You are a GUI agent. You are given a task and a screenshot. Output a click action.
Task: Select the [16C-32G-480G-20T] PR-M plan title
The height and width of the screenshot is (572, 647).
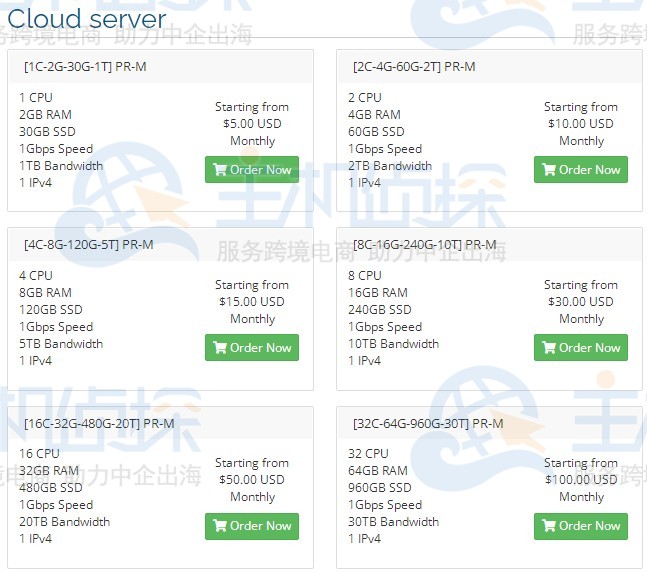(99, 423)
